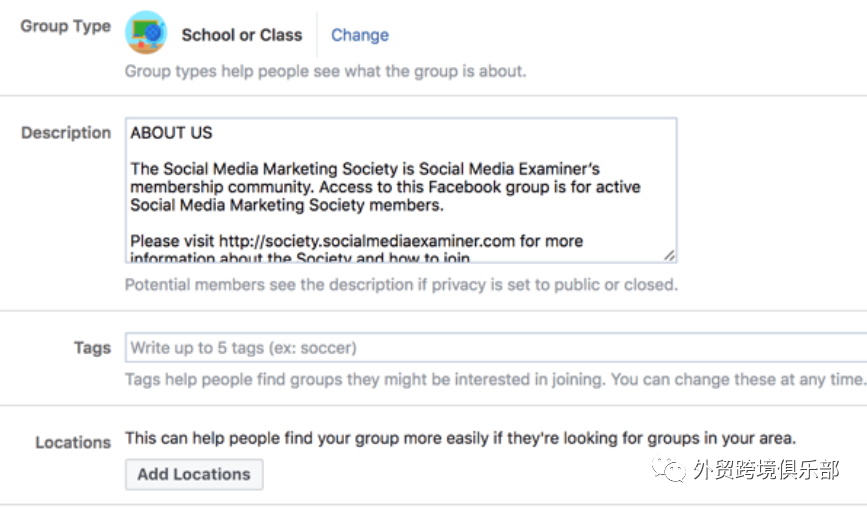Click the Change group type link
Viewport: 867px width, 507px height.
point(360,35)
